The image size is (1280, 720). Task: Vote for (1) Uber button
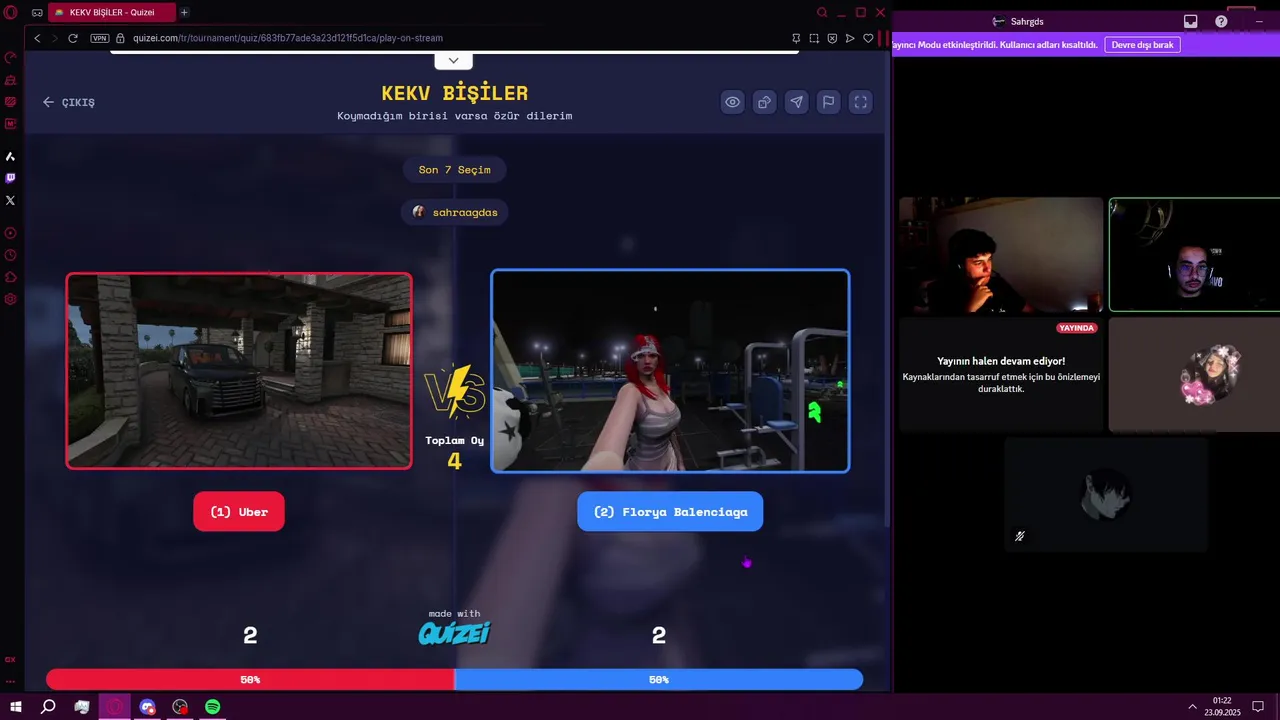coord(239,512)
